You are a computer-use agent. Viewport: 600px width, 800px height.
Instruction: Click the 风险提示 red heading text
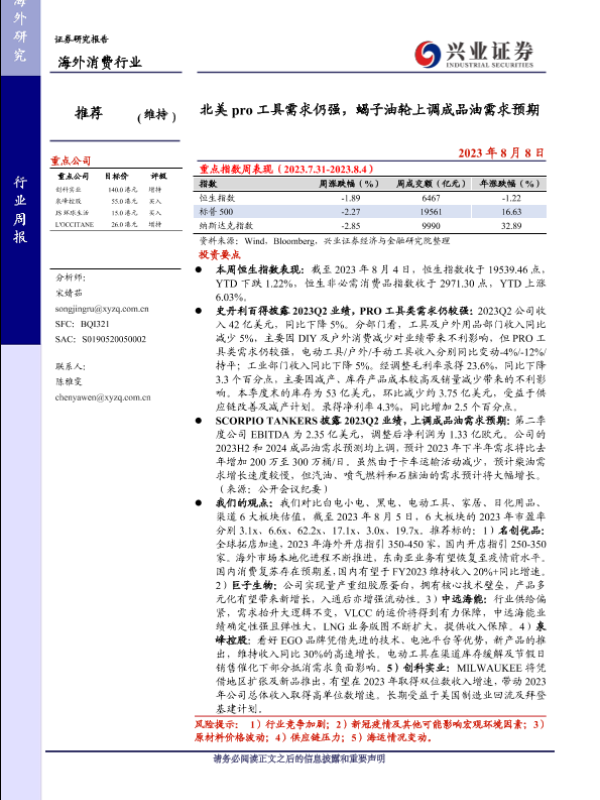click(x=212, y=750)
